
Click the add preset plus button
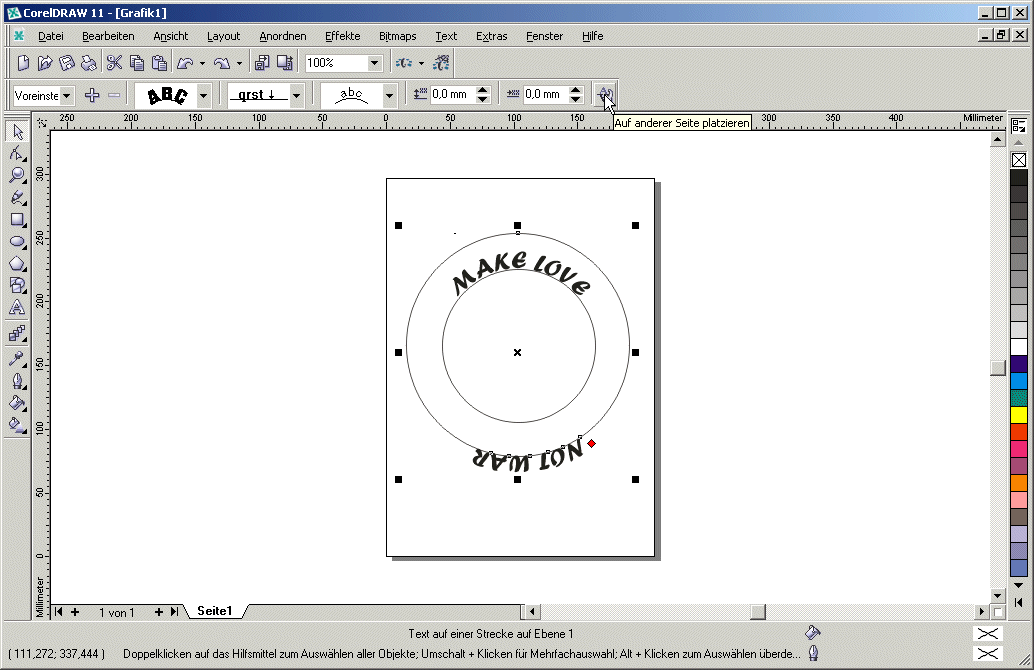point(92,95)
